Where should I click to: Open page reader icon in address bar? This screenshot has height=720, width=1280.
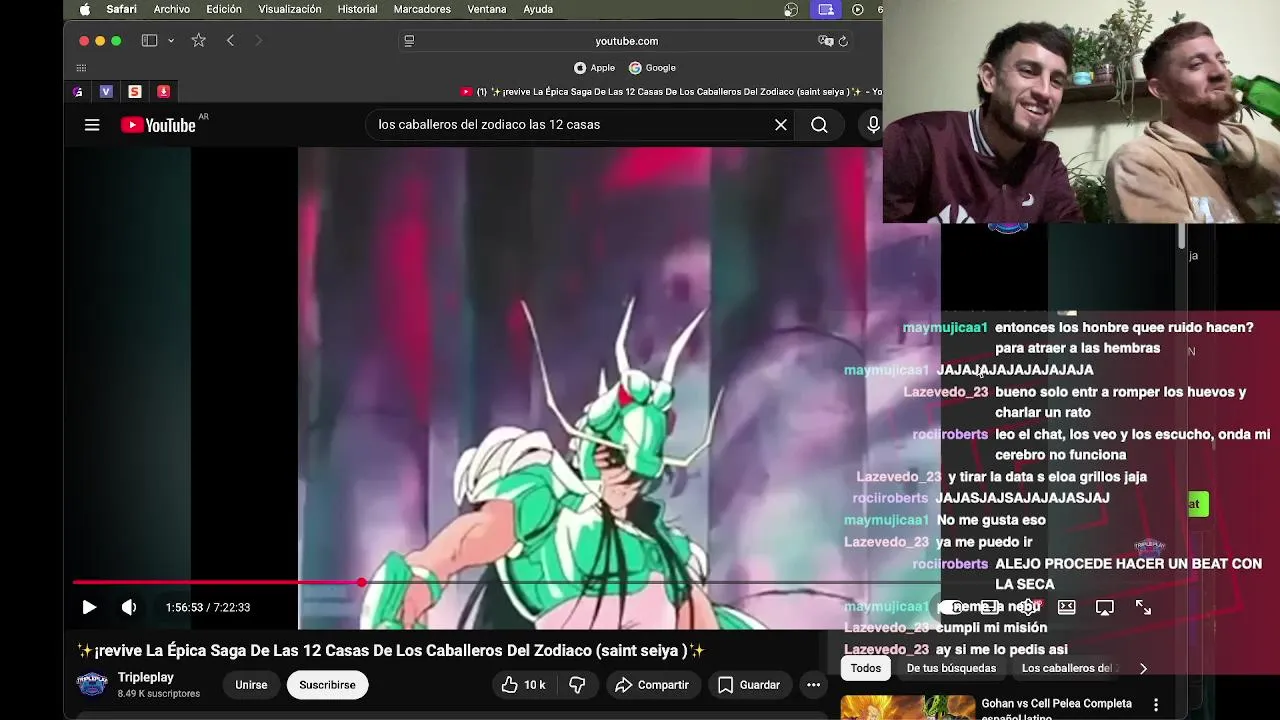(x=409, y=41)
